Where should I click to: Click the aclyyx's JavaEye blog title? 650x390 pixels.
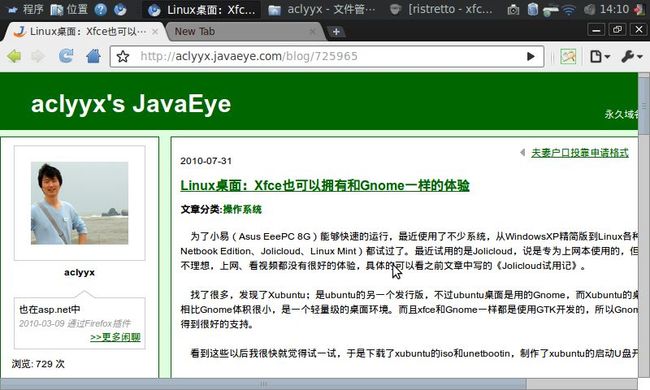[131, 104]
